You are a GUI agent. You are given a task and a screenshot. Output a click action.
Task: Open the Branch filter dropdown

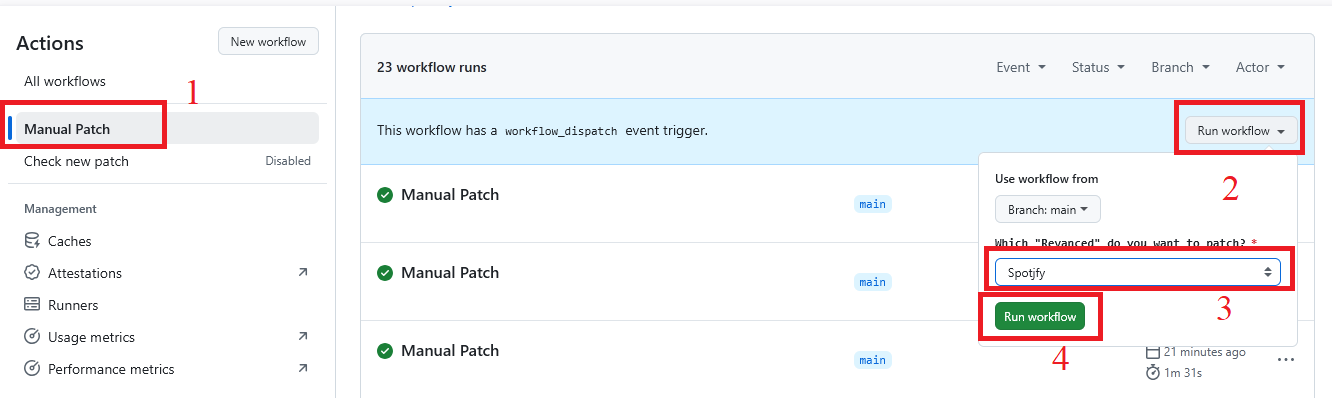click(x=1180, y=67)
